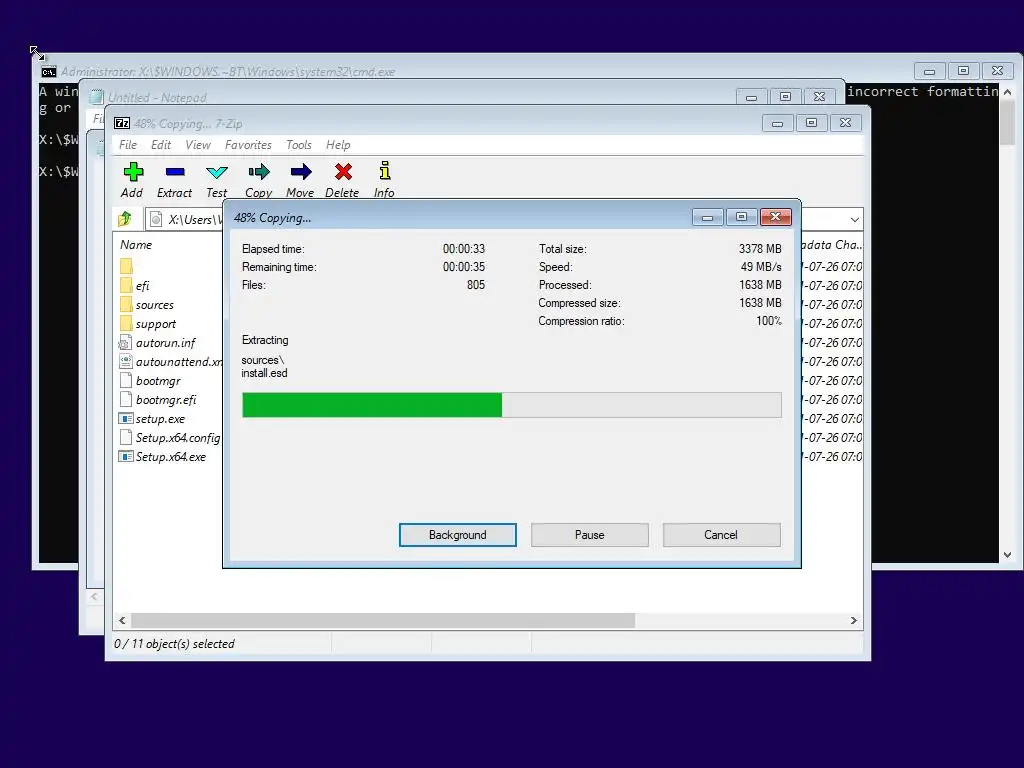Pause the copying operation

tap(590, 535)
